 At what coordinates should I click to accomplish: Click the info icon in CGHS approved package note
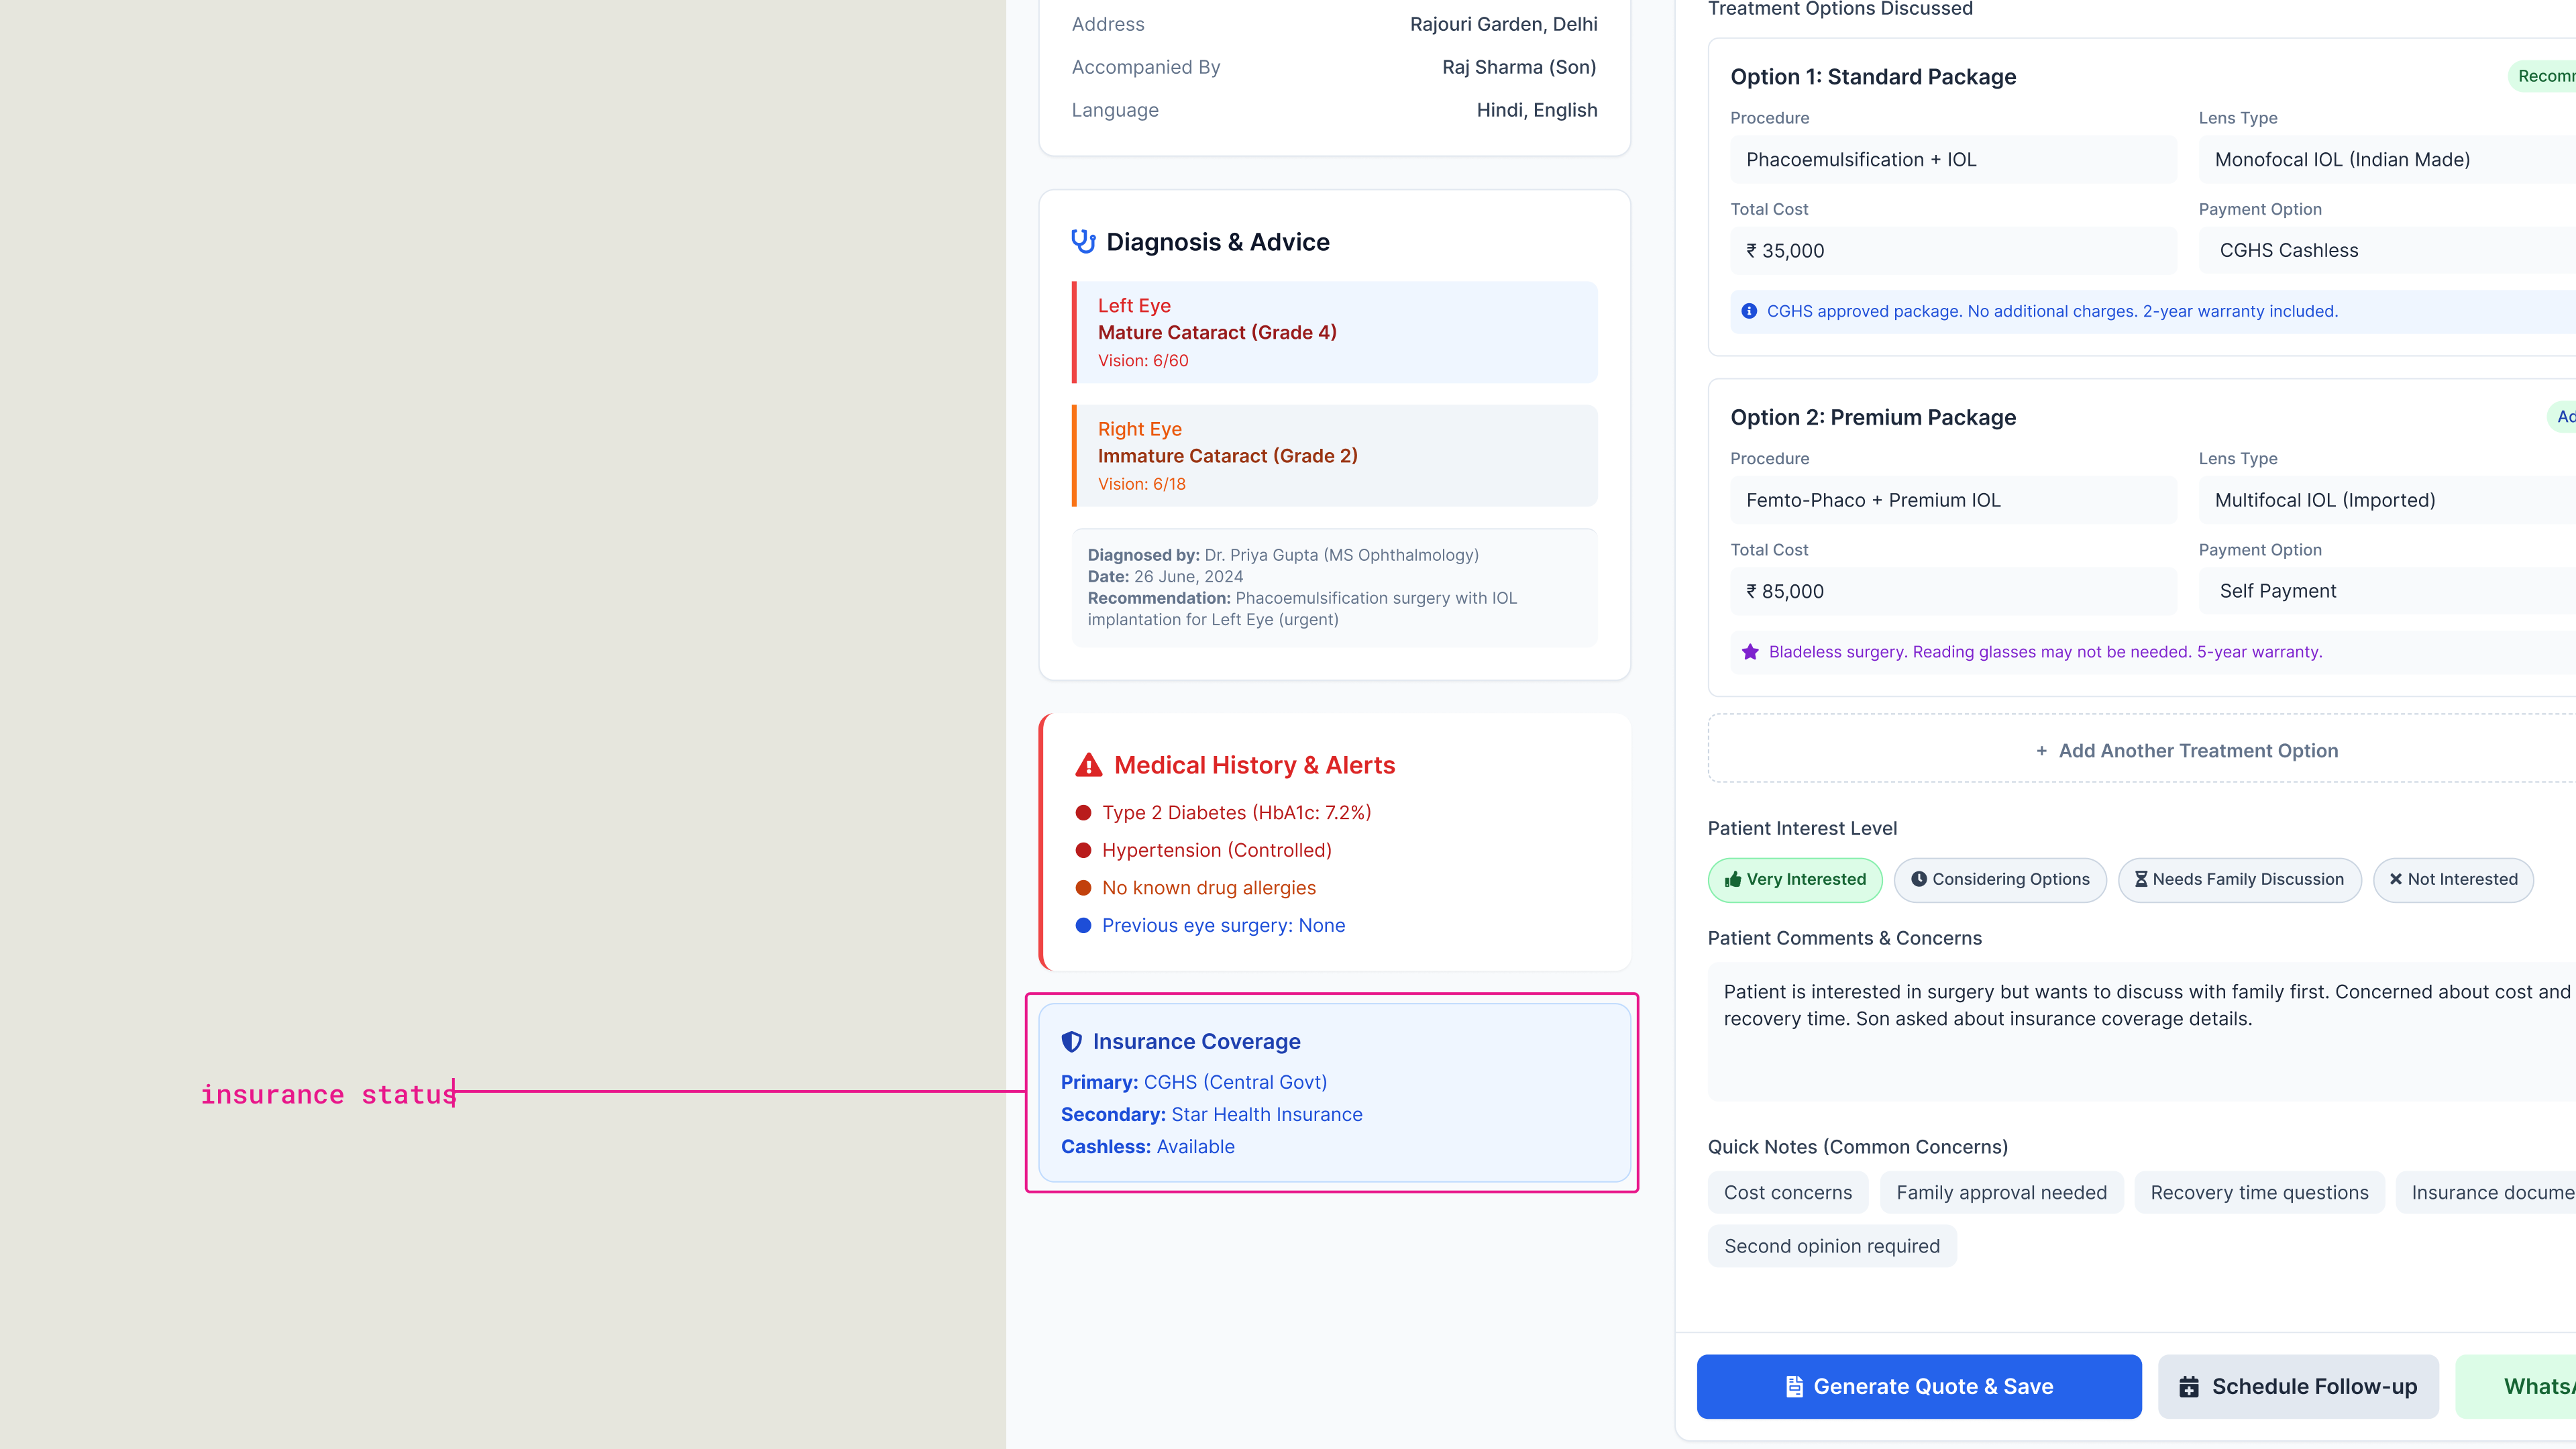pyautogui.click(x=1749, y=311)
